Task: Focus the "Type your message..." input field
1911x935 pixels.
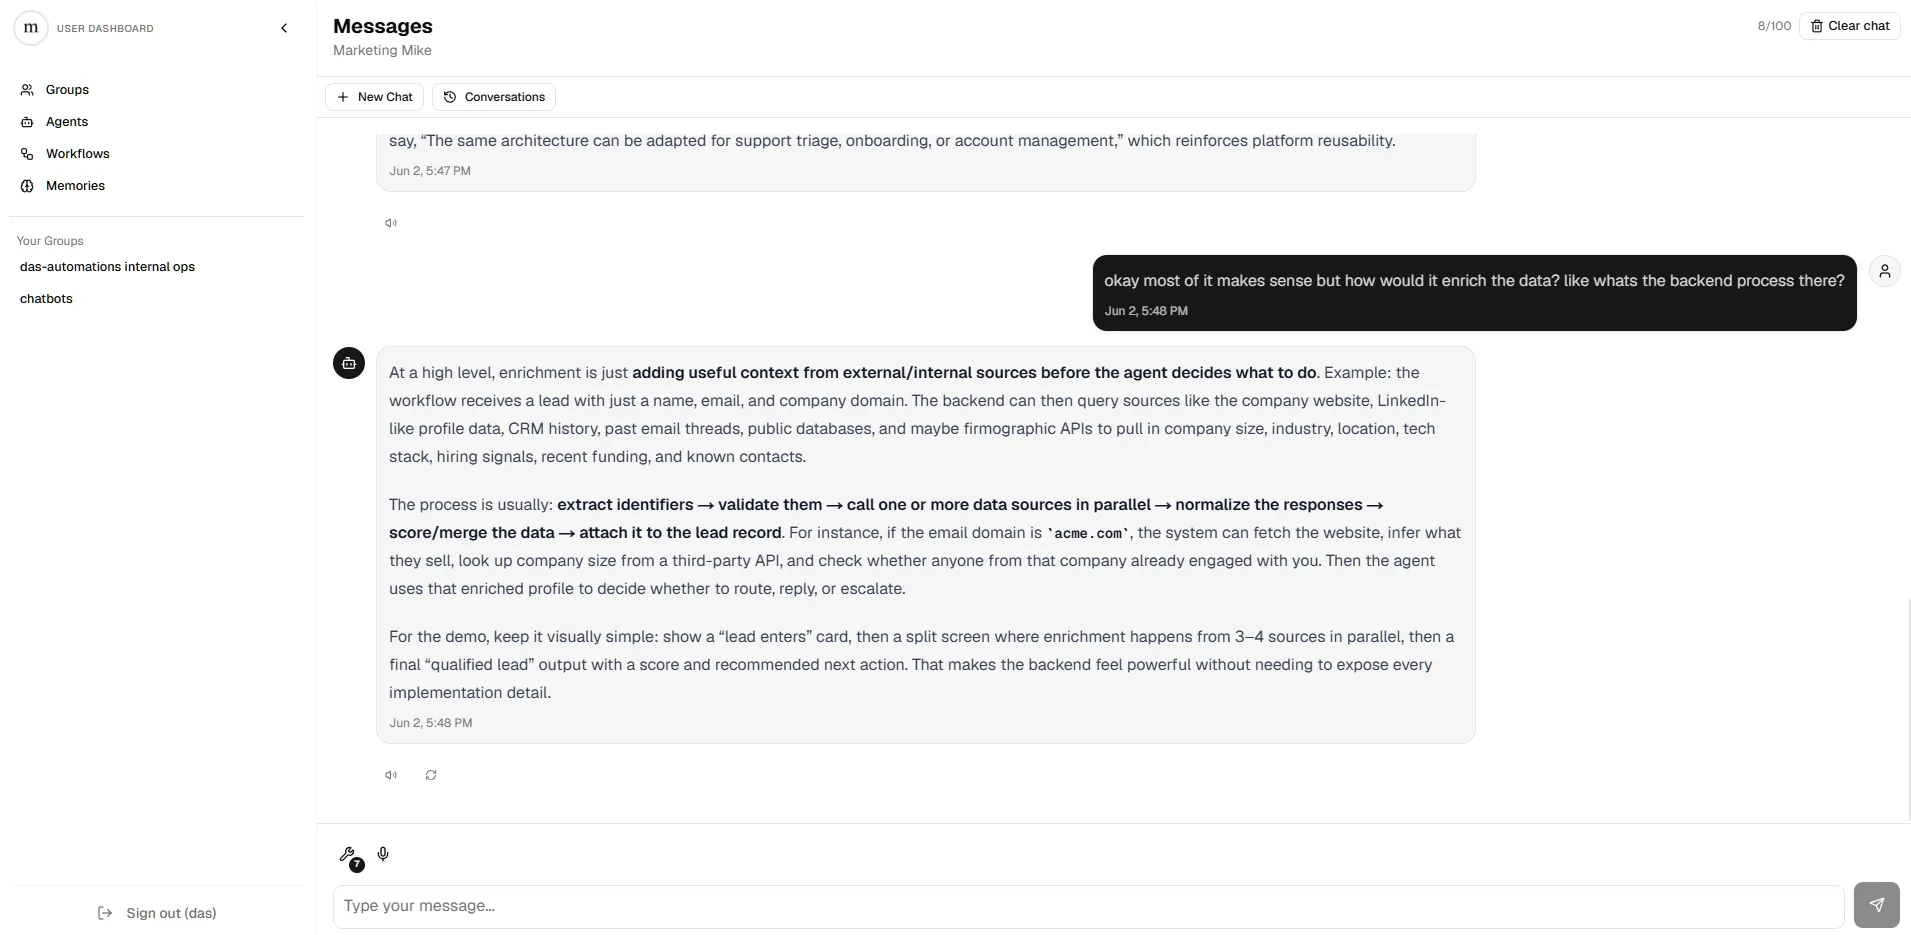Action: (x=1088, y=906)
